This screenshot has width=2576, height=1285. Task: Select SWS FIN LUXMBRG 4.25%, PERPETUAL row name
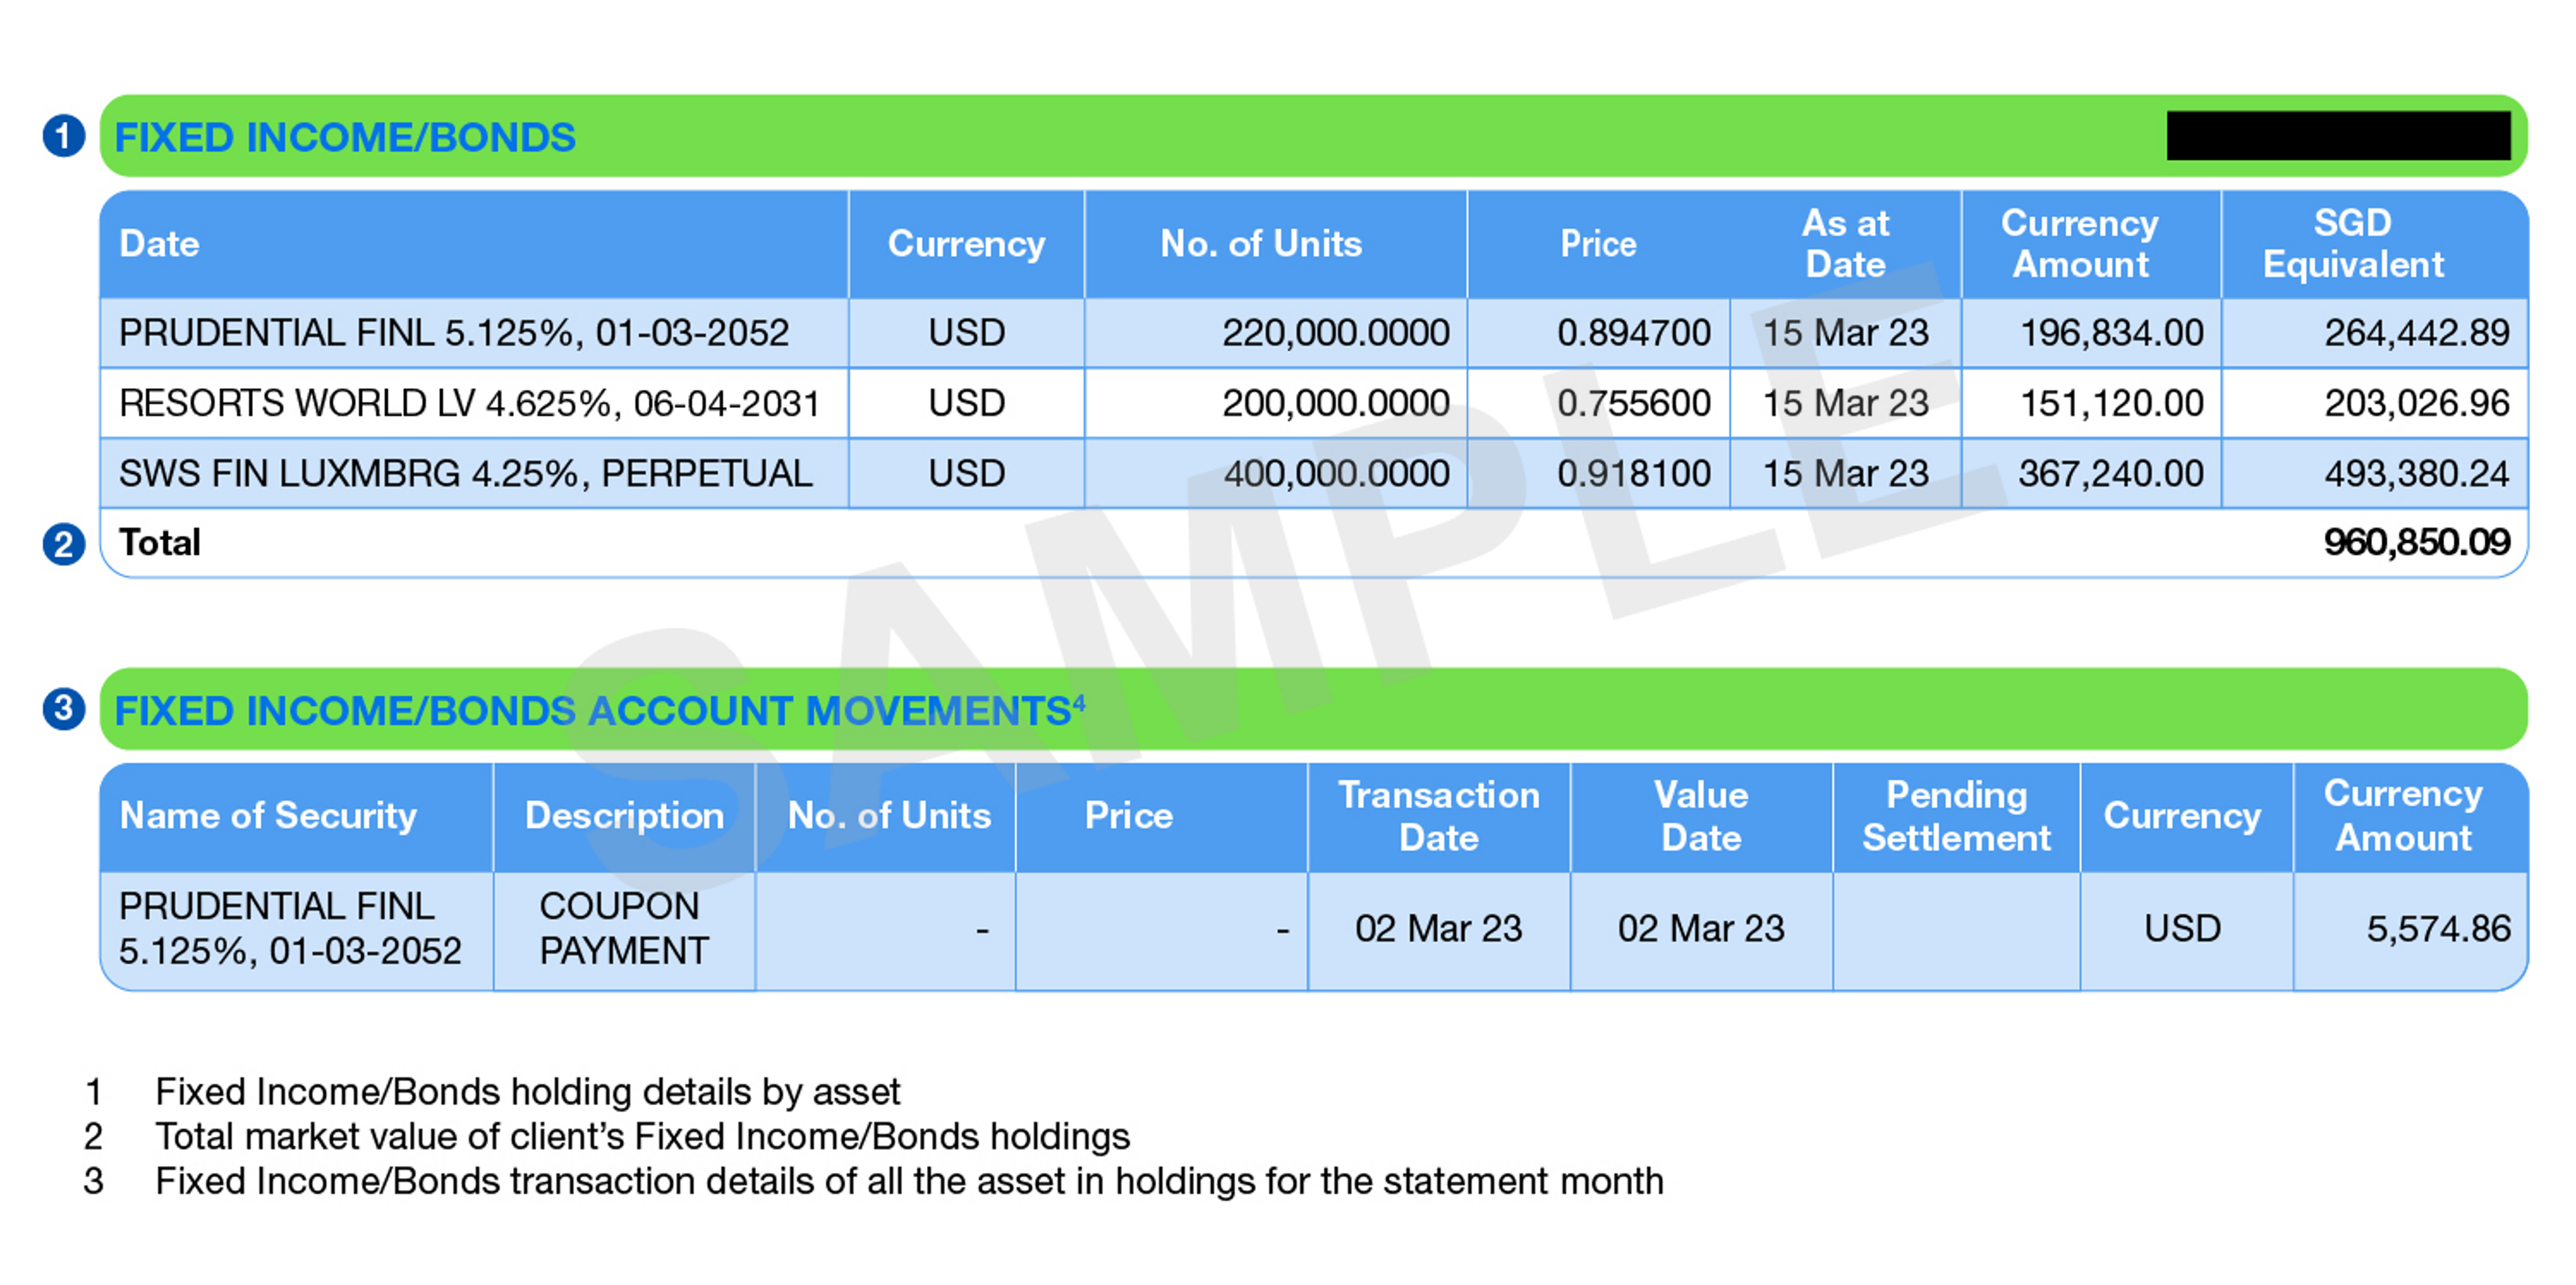click(466, 473)
